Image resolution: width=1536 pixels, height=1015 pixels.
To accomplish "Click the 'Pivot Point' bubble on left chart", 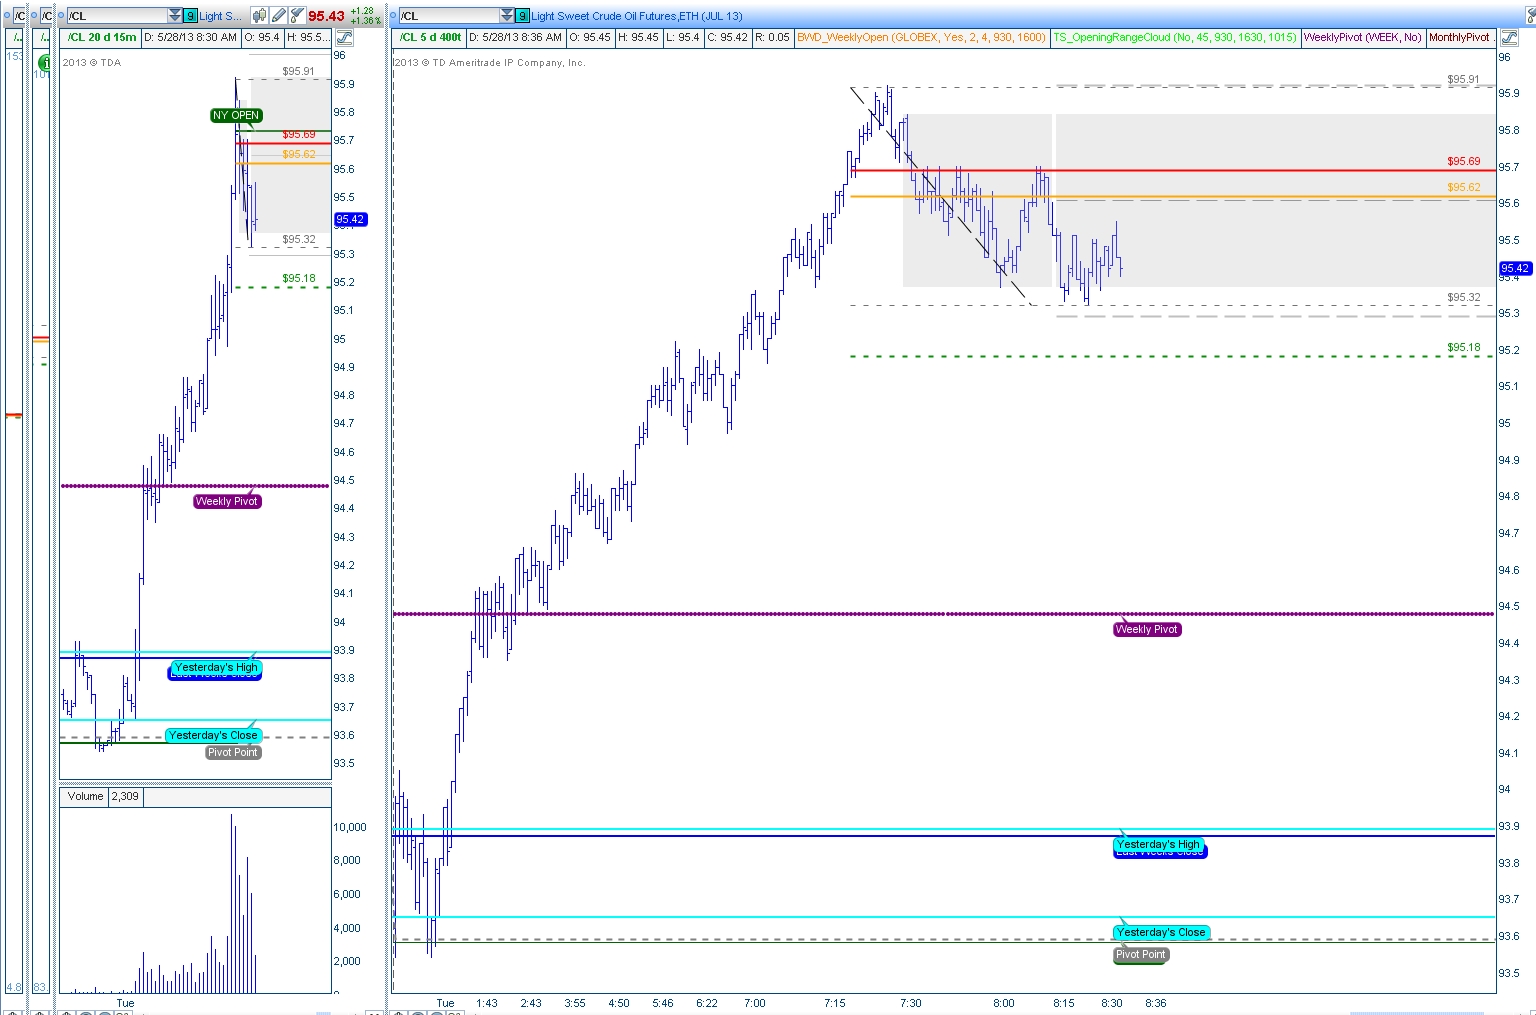I will pos(233,752).
